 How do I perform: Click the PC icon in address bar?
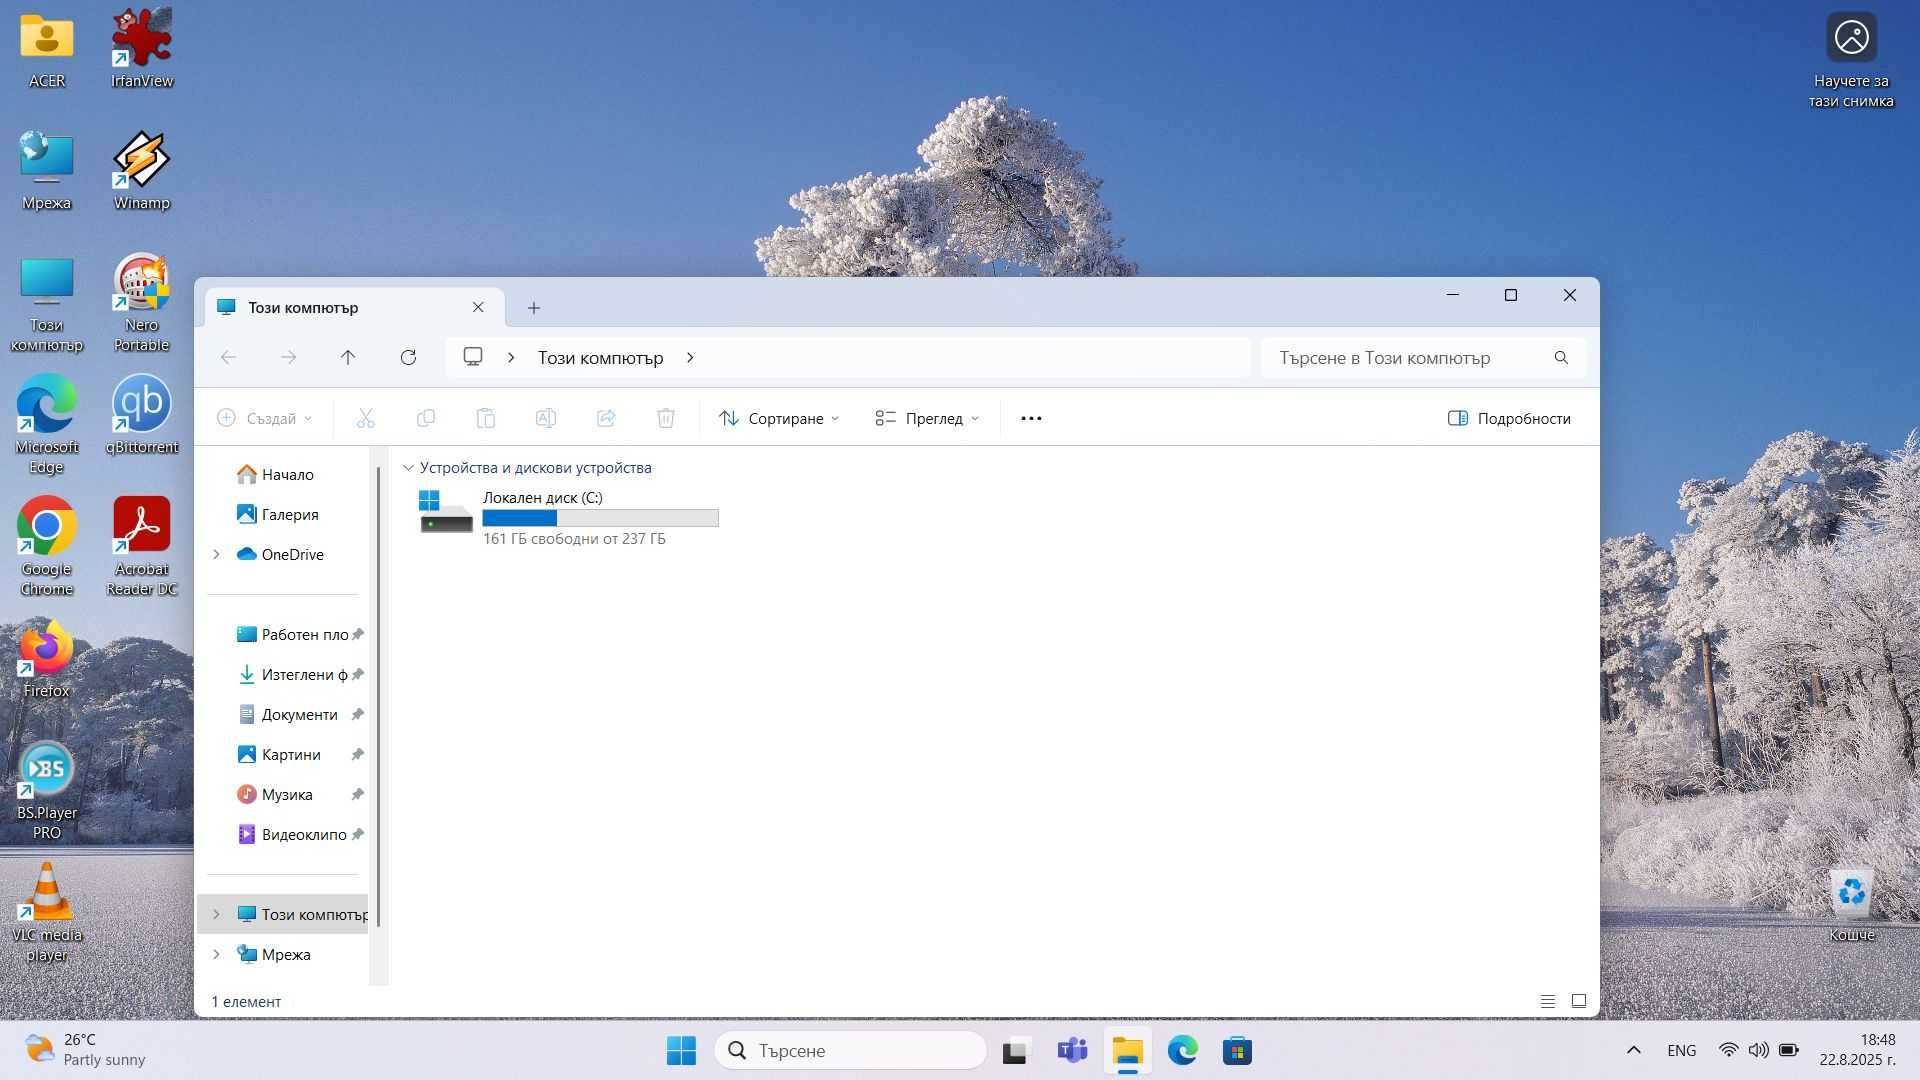[473, 357]
